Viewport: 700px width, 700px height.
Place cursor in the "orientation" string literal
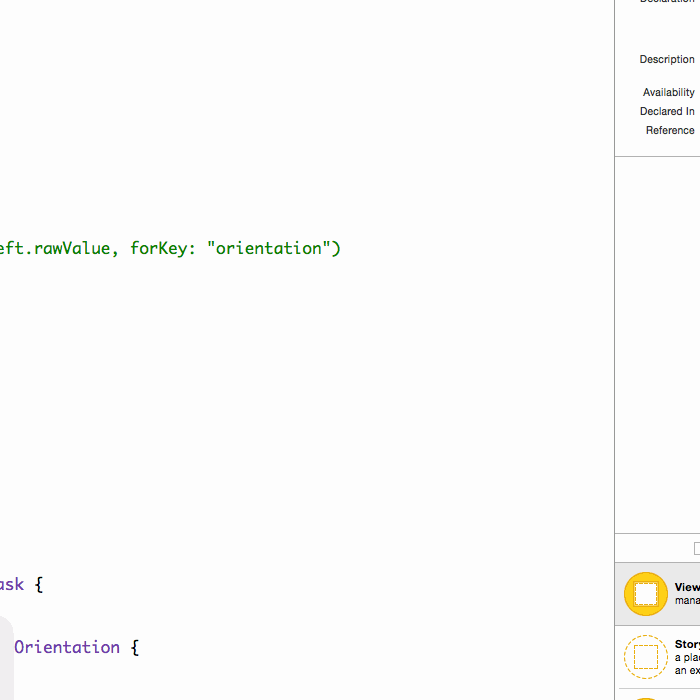tap(267, 248)
